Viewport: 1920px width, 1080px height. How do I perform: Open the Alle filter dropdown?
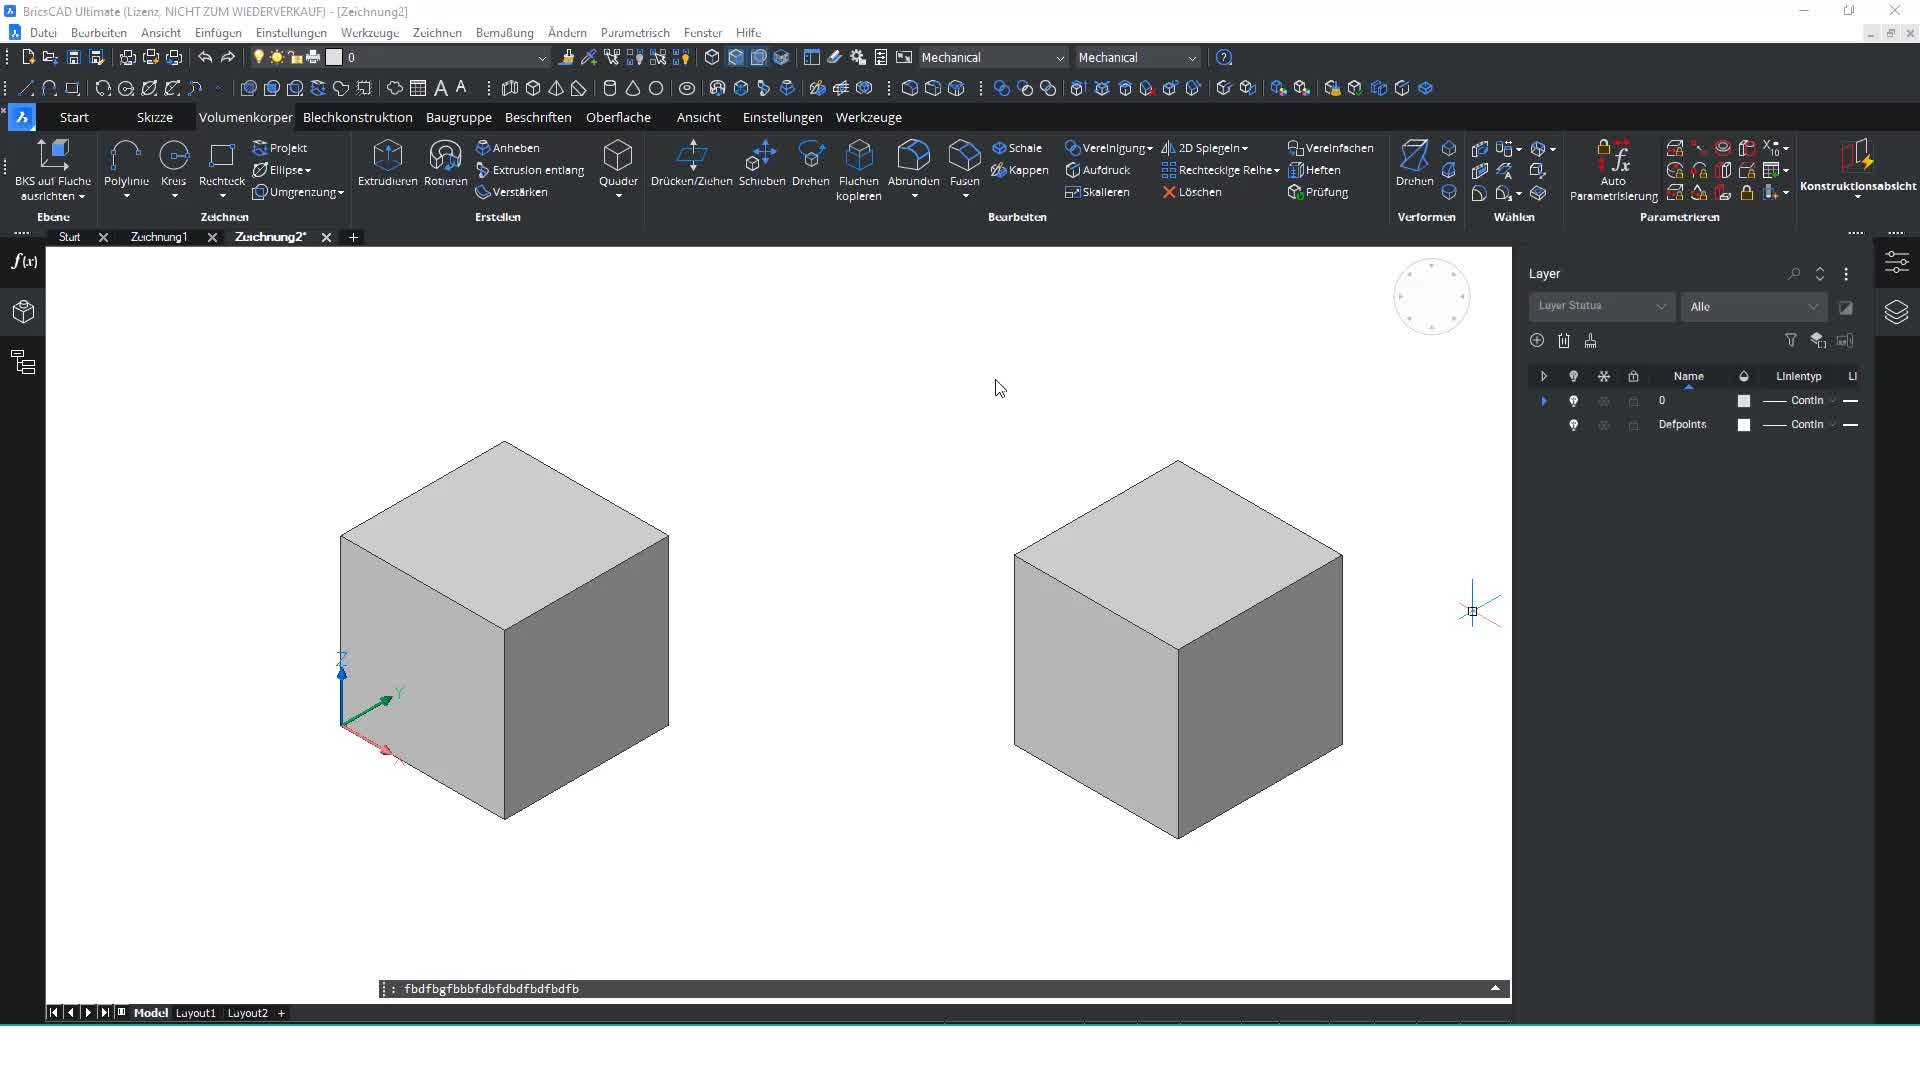click(x=1753, y=306)
